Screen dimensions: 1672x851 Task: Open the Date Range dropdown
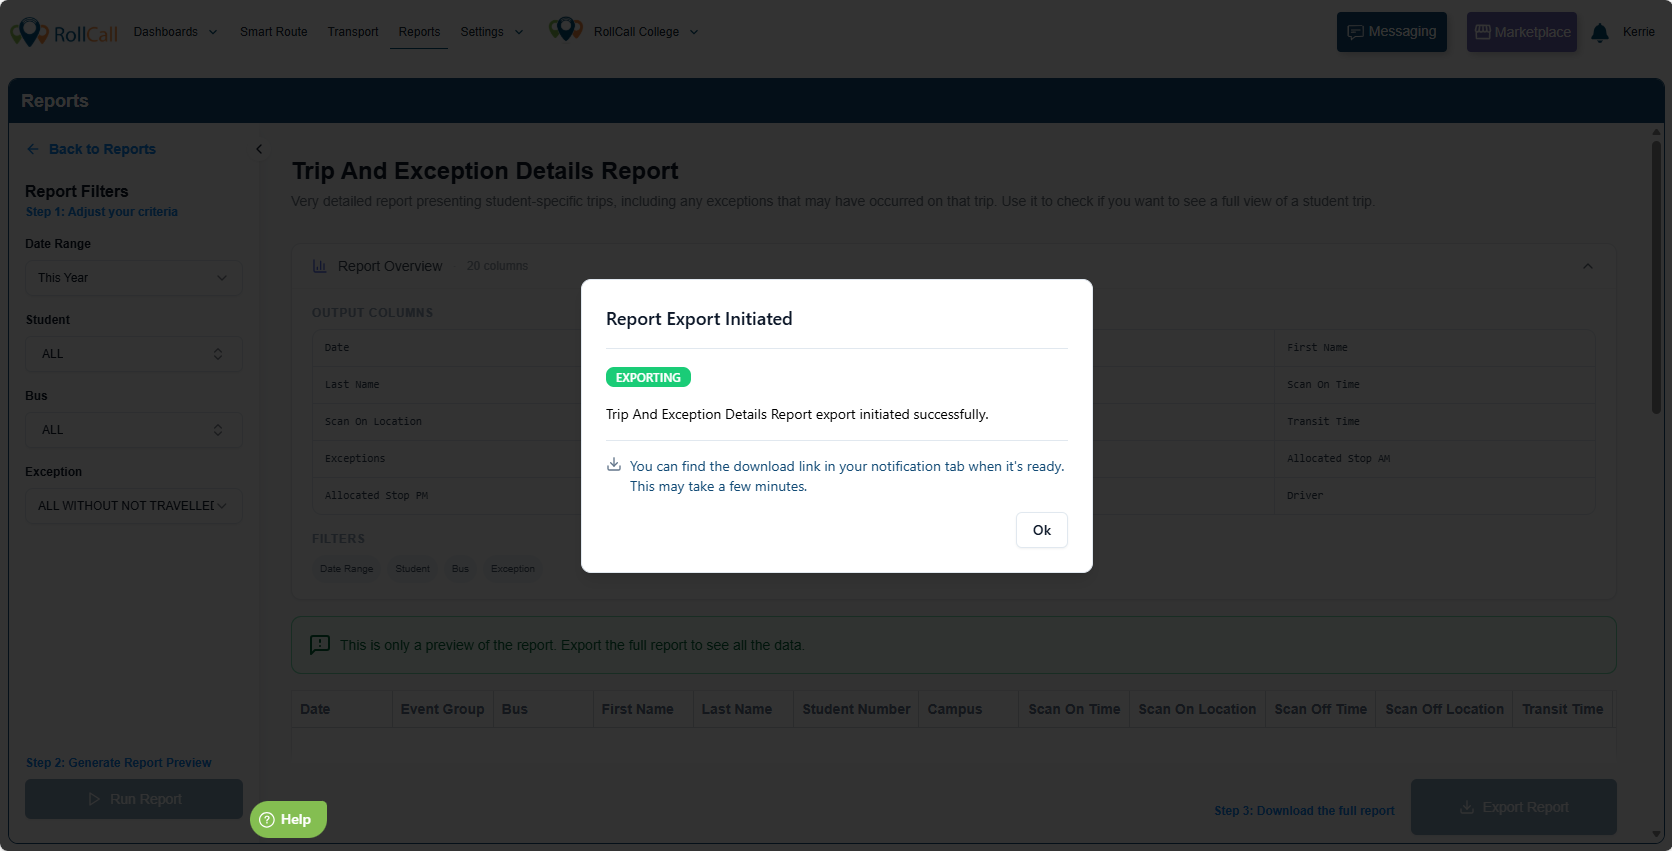coord(133,278)
